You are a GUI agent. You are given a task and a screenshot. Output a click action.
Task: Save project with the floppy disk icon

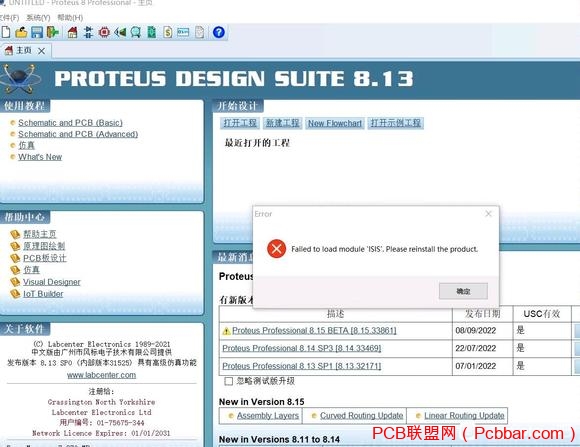tap(37, 32)
